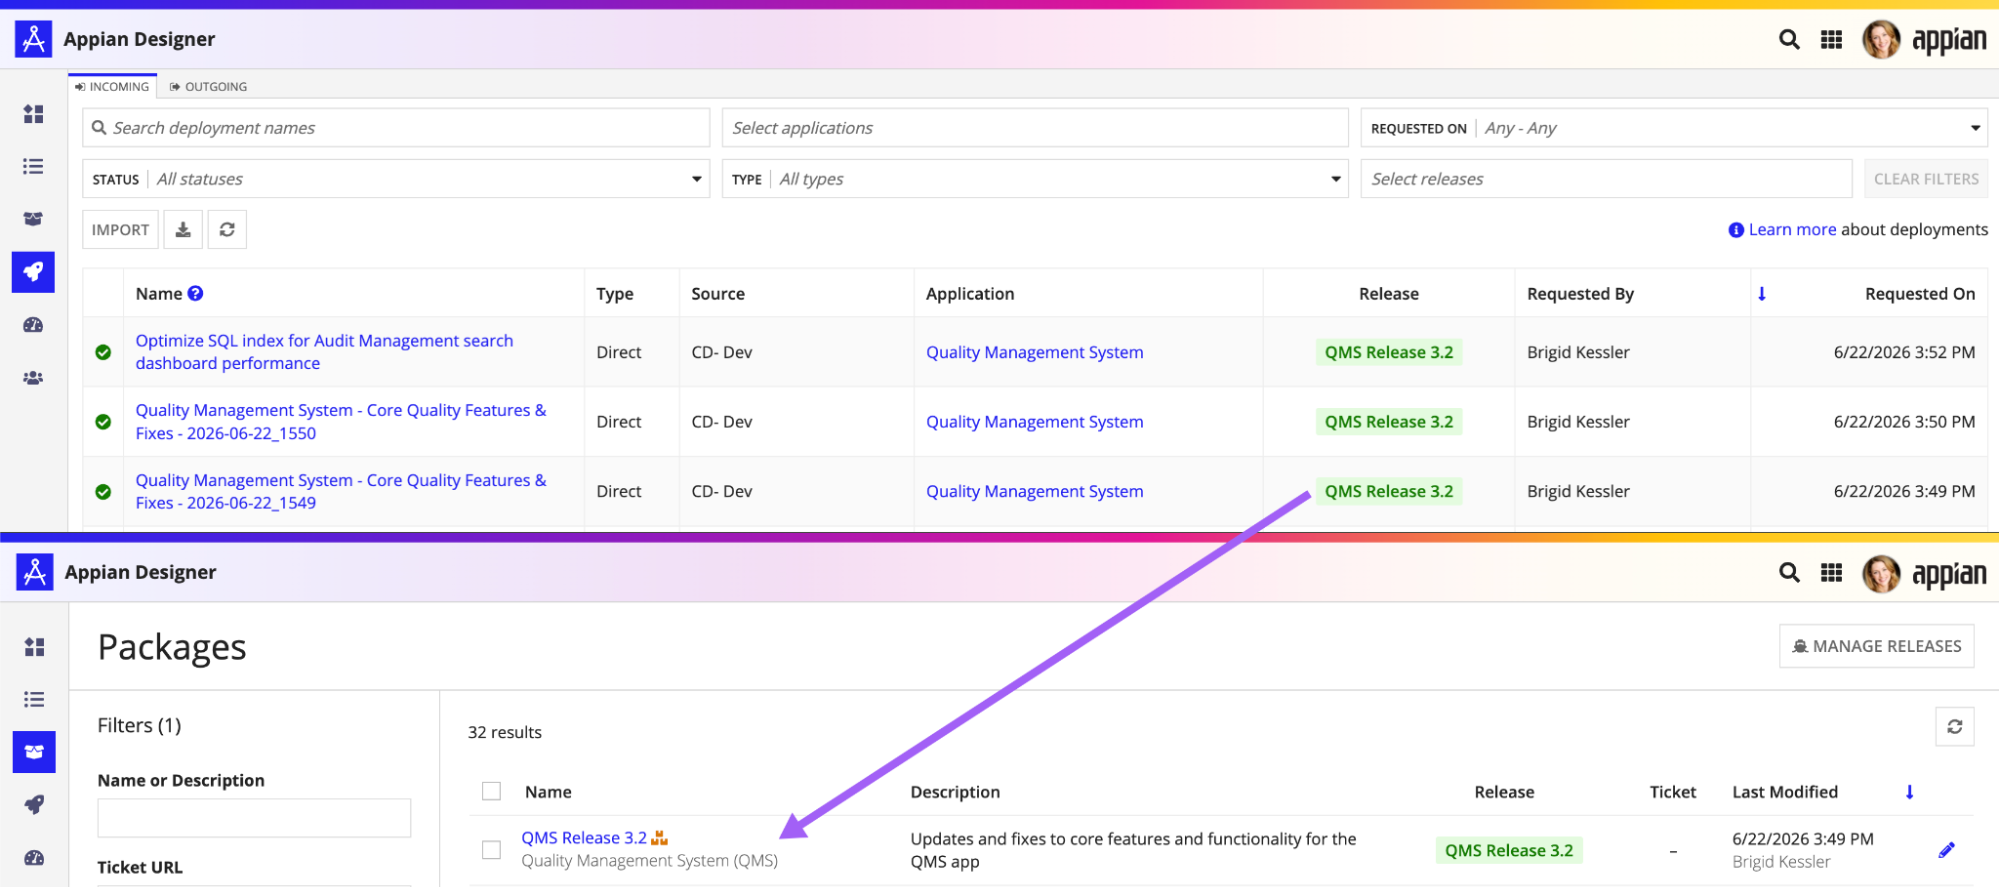Click the pencil edit icon for QMS Release 3.2 package
The image size is (1999, 888).
pyautogui.click(x=1946, y=850)
